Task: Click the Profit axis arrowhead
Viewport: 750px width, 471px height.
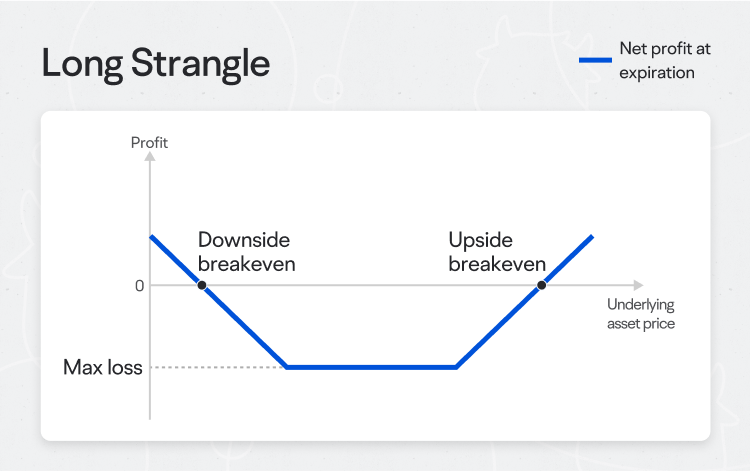Action: 150,159
